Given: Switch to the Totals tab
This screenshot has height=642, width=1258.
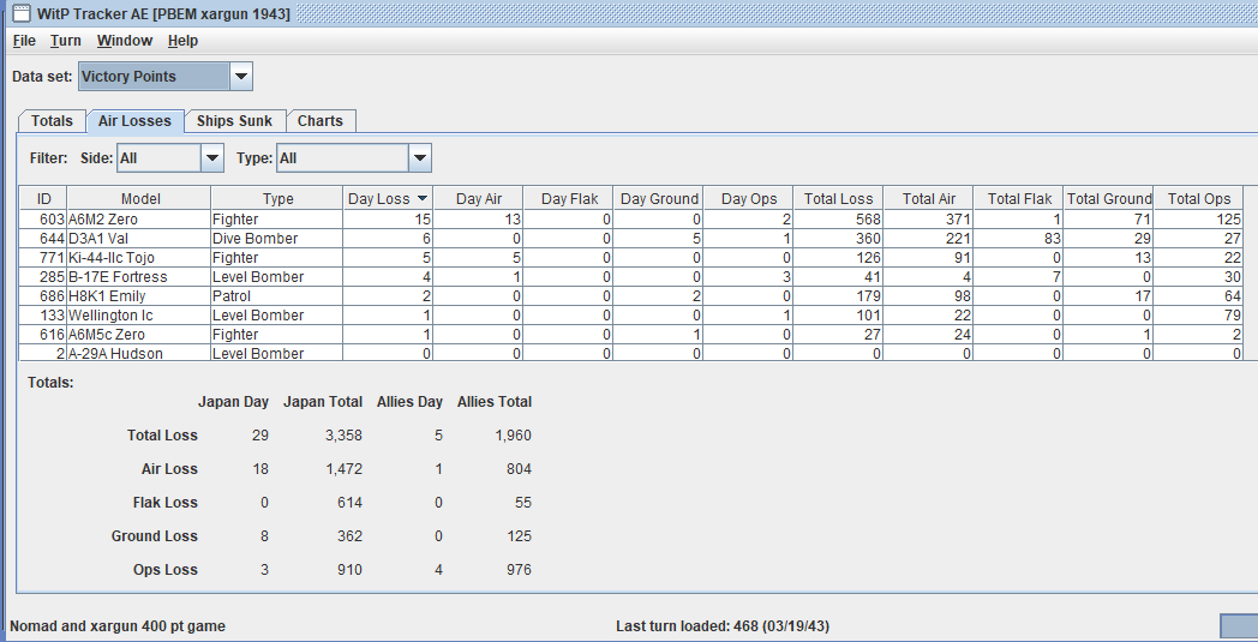Looking at the screenshot, I should click(52, 121).
